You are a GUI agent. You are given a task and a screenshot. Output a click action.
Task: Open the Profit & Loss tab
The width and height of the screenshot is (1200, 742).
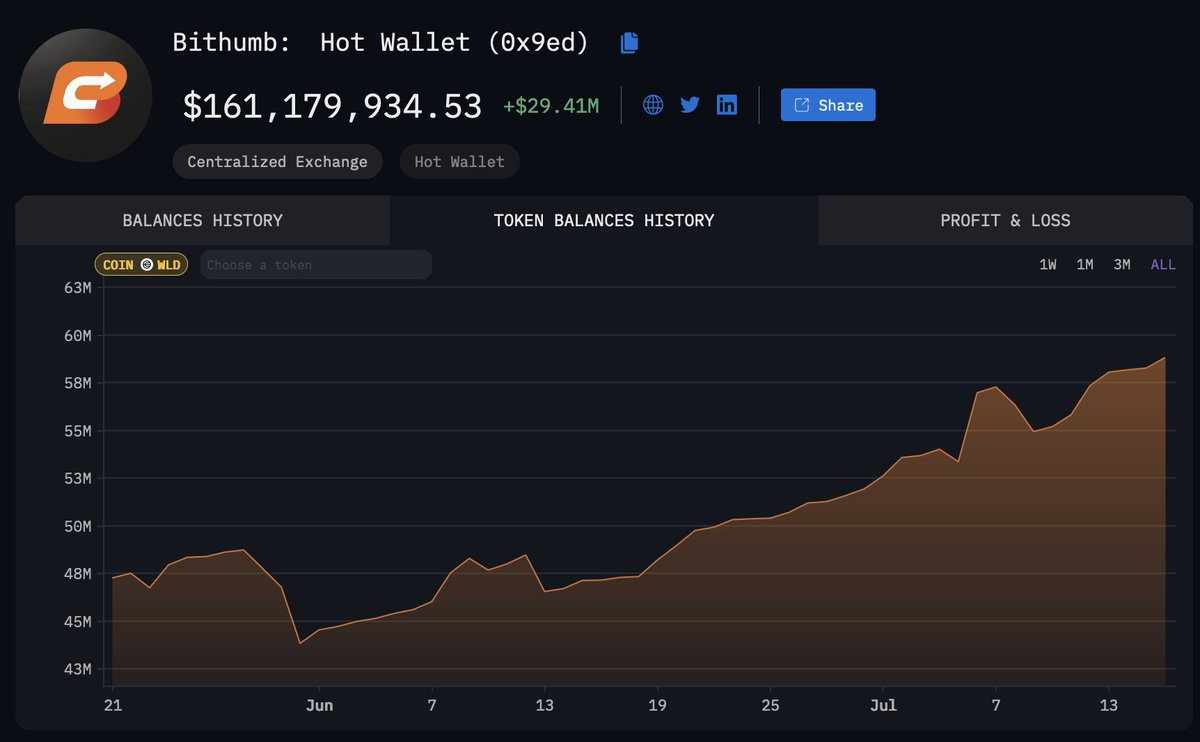(1004, 220)
